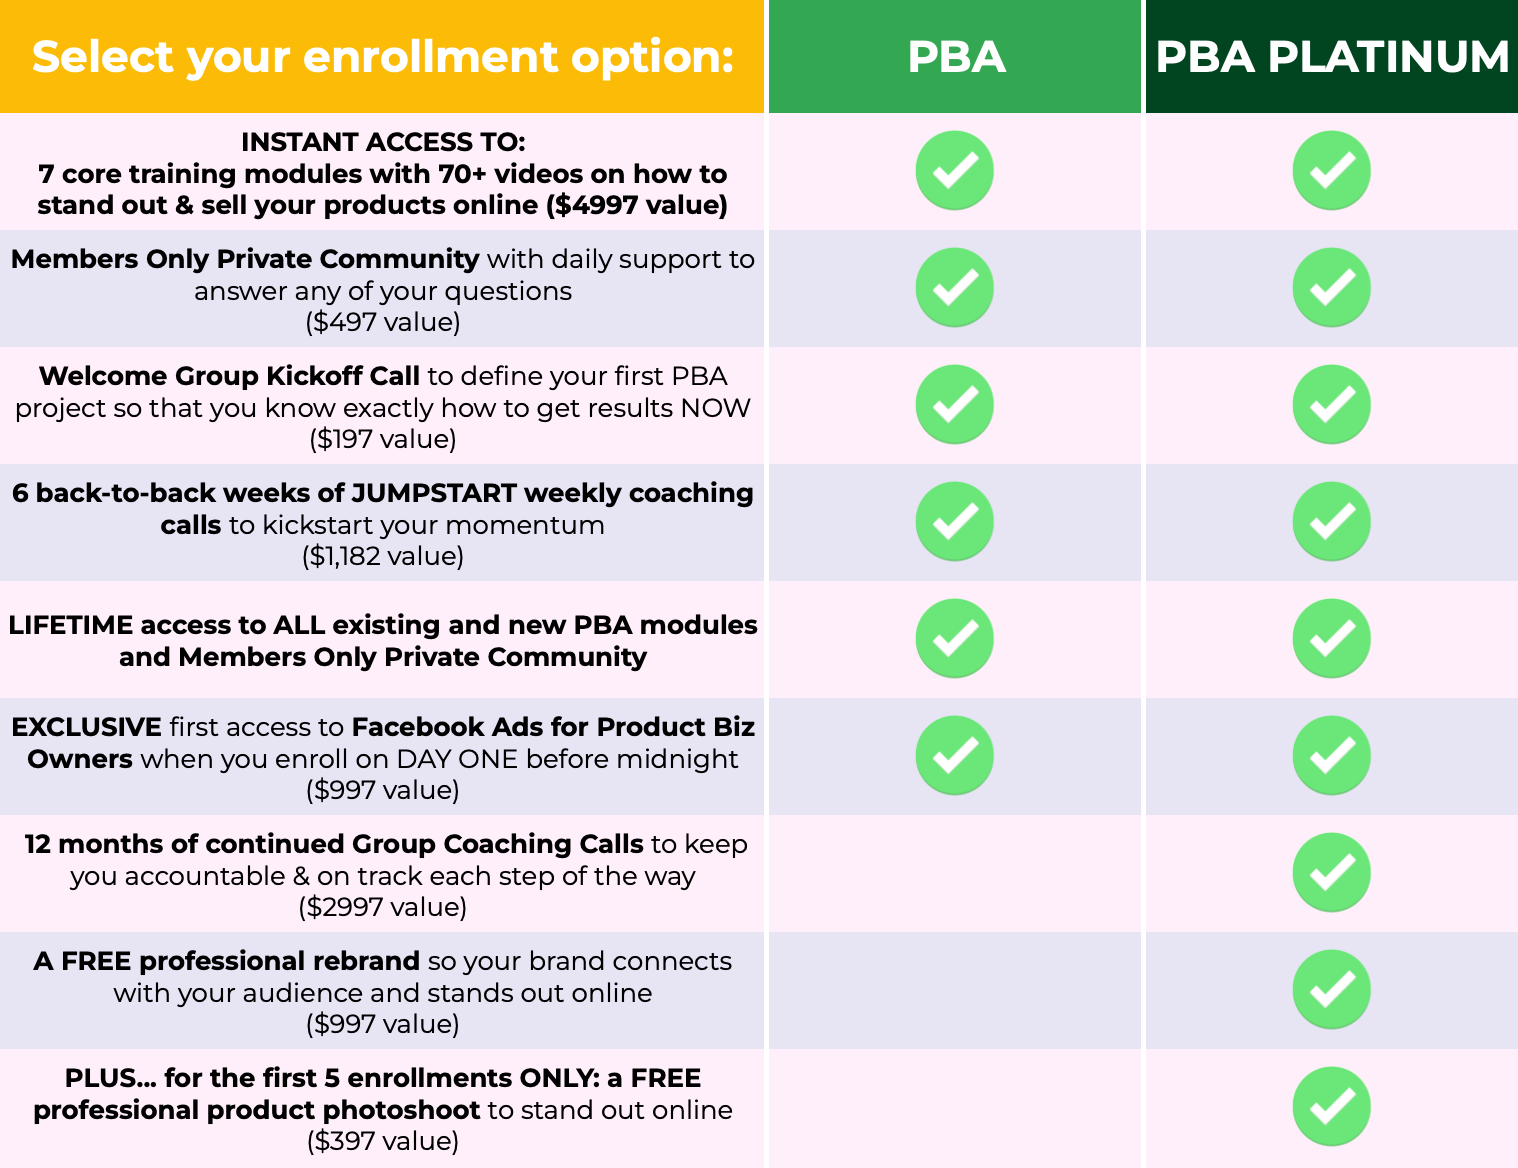The image size is (1518, 1168).
Task: Click the Platinum checkmark for JUMPSTART weekly coaching calls
Action: pyautogui.click(x=1332, y=522)
